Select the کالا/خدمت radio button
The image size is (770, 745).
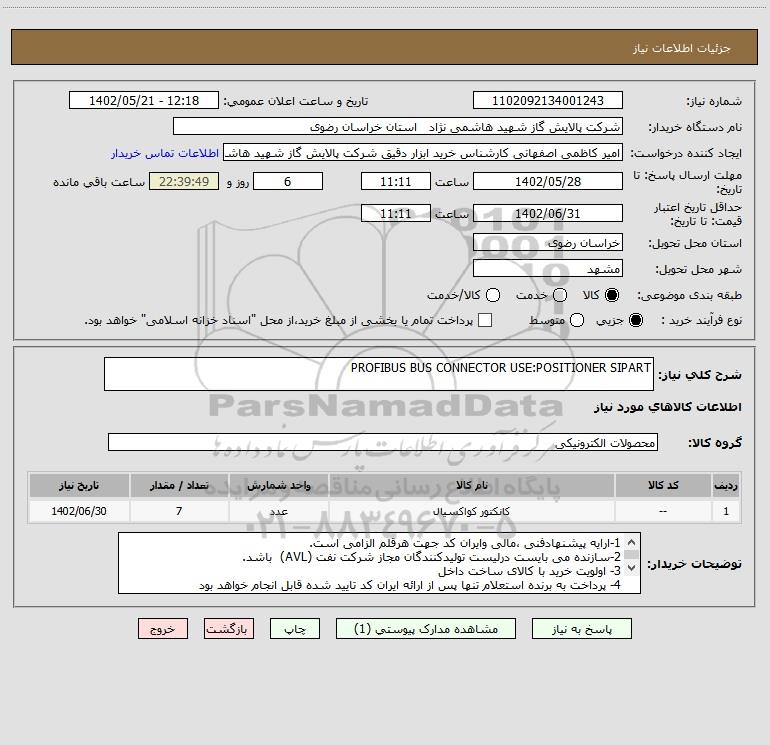pyautogui.click(x=493, y=295)
